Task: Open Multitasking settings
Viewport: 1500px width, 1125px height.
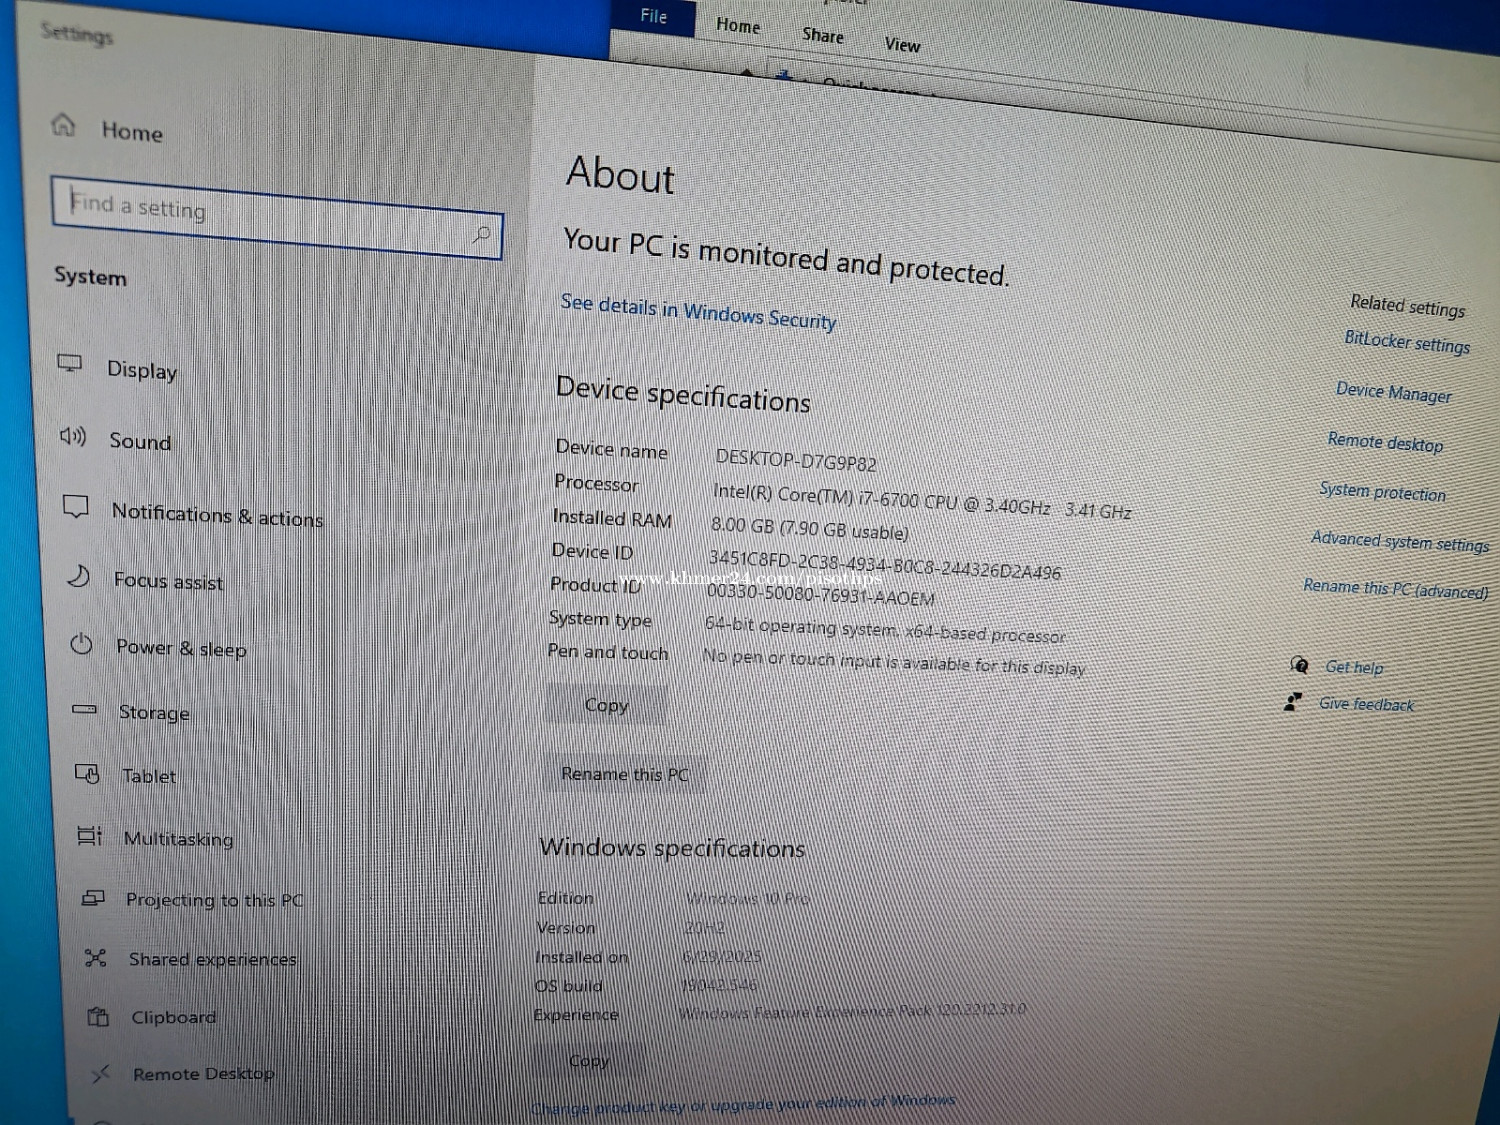Action: pyautogui.click(x=178, y=838)
